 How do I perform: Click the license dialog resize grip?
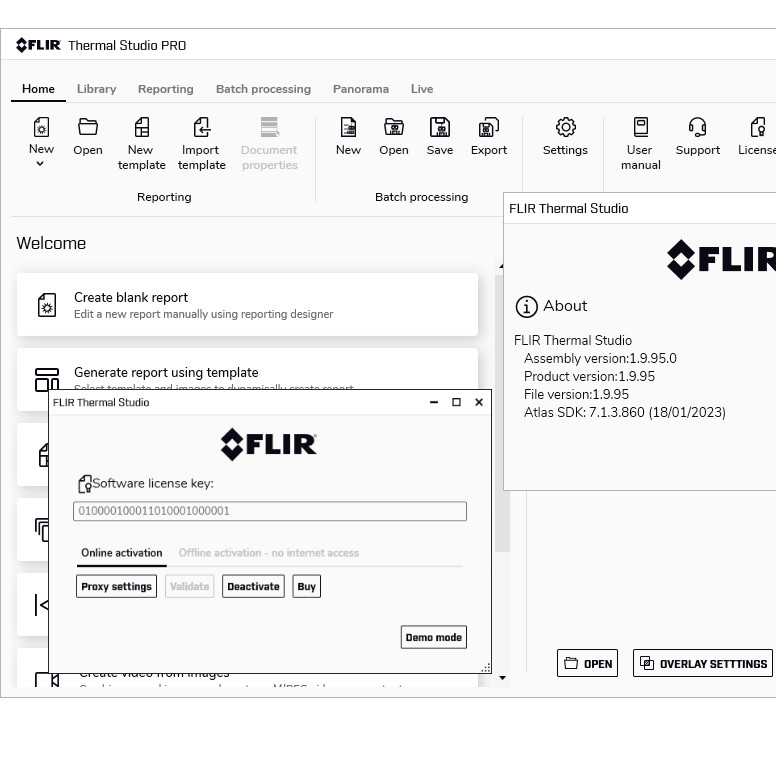coord(486,668)
